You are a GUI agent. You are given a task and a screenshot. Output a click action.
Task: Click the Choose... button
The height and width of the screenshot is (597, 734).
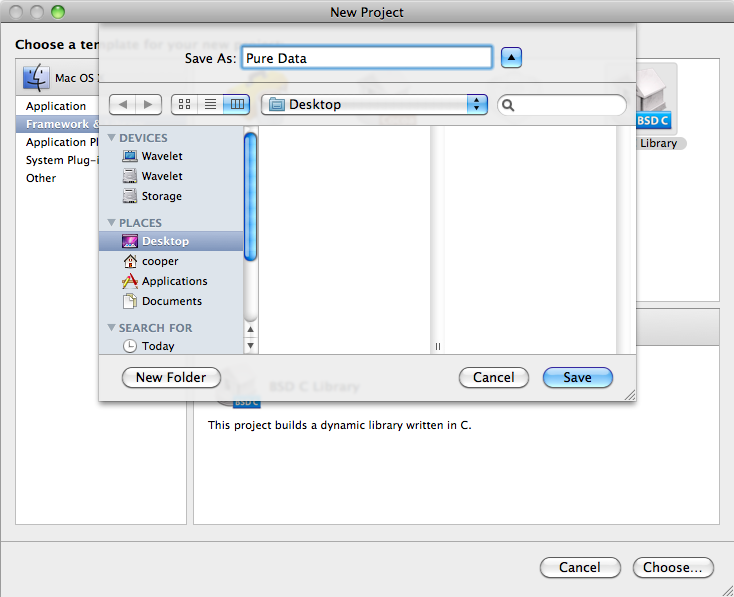click(x=673, y=568)
